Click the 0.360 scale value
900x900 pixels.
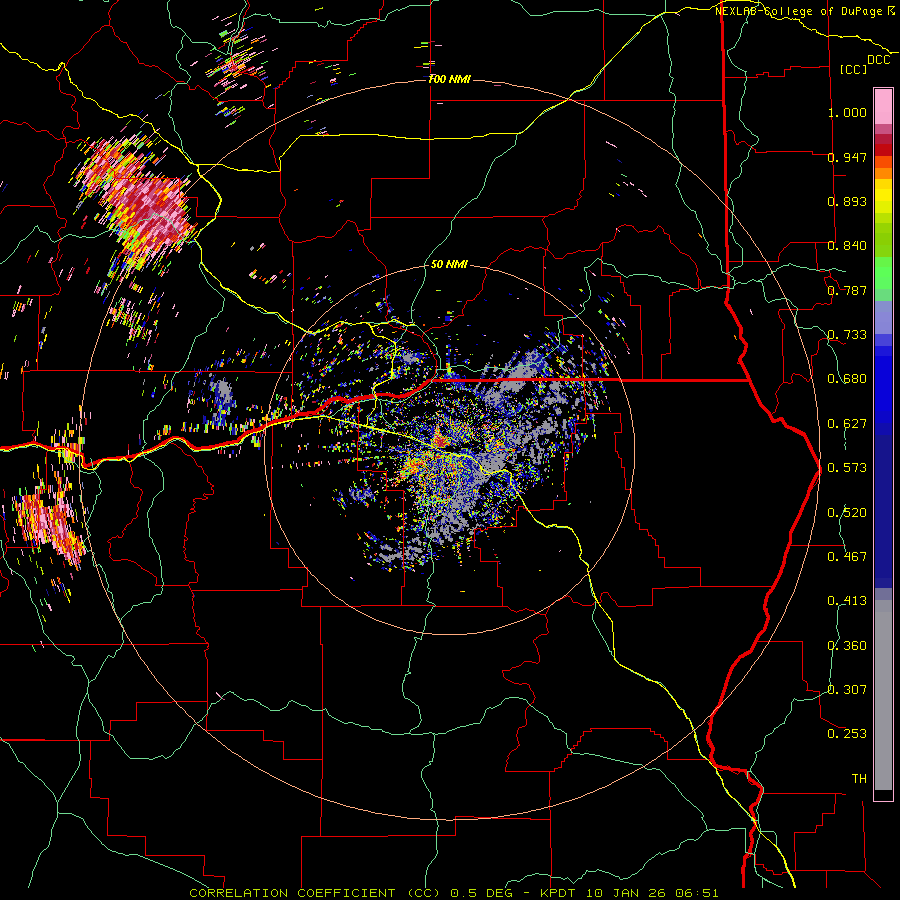tap(847, 646)
